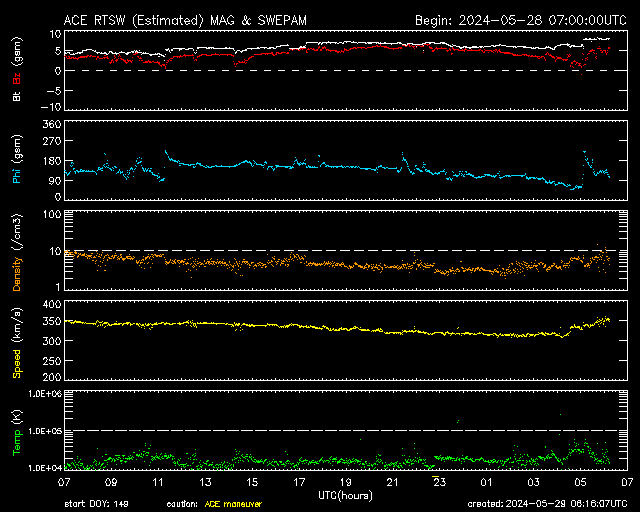Select the 19 hour tick label
This screenshot has width=640, height=512.
pos(345,482)
